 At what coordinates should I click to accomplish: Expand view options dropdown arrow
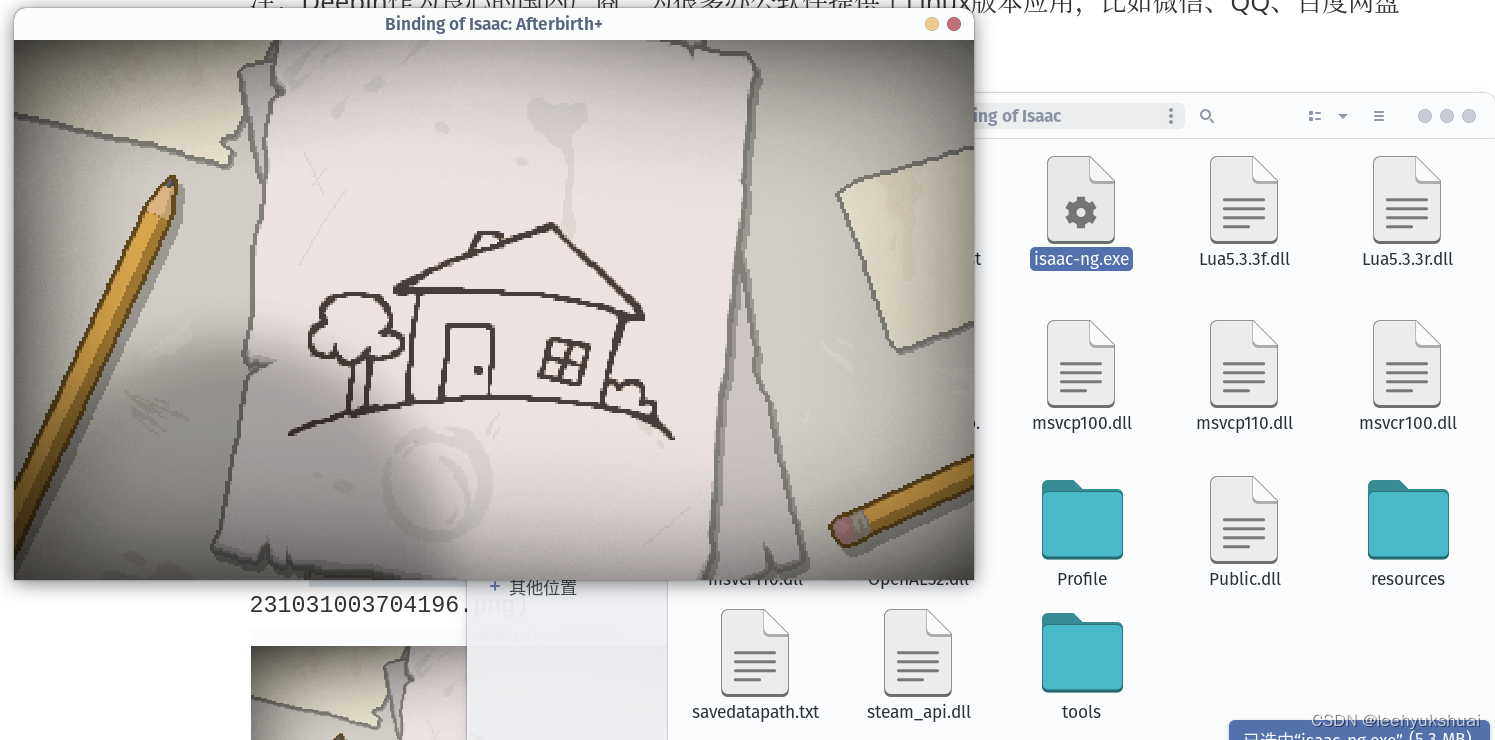pos(1343,116)
